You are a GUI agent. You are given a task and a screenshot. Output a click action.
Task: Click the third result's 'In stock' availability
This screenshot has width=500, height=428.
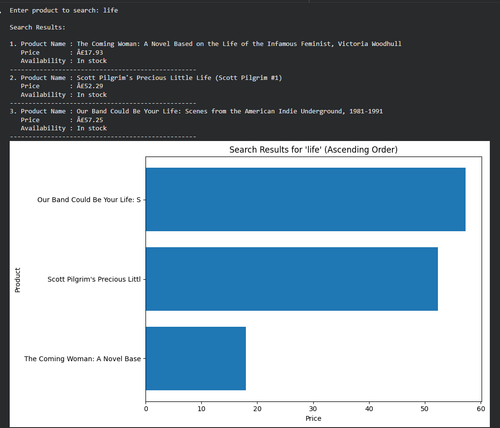click(x=92, y=128)
